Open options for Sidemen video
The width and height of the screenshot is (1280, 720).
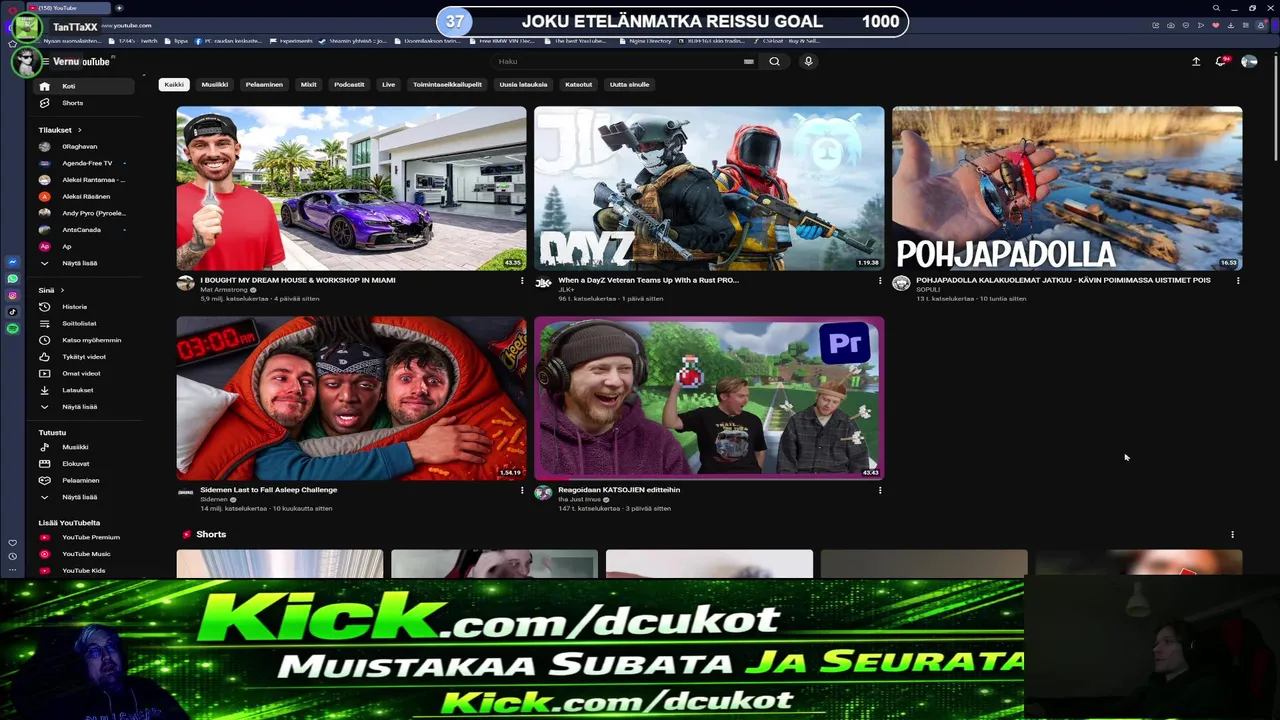click(521, 490)
